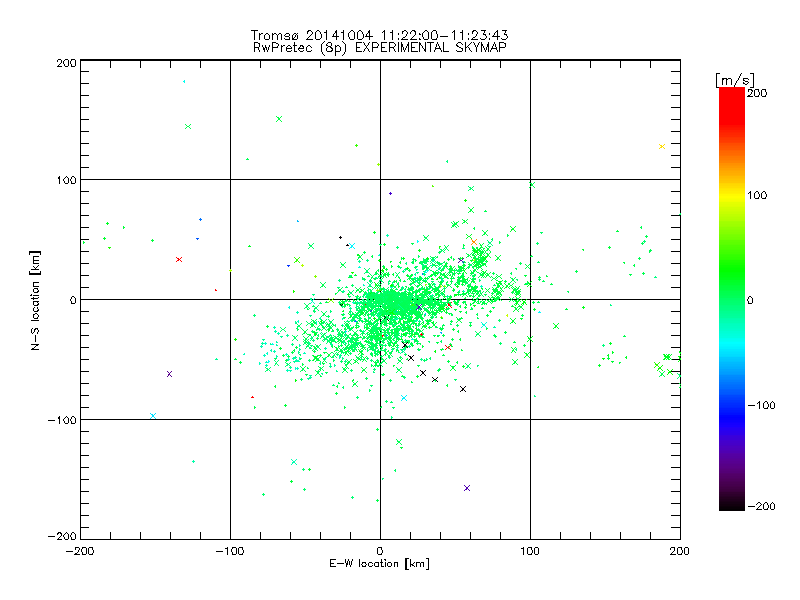Click the purple X marker at lower left

(x=169, y=374)
